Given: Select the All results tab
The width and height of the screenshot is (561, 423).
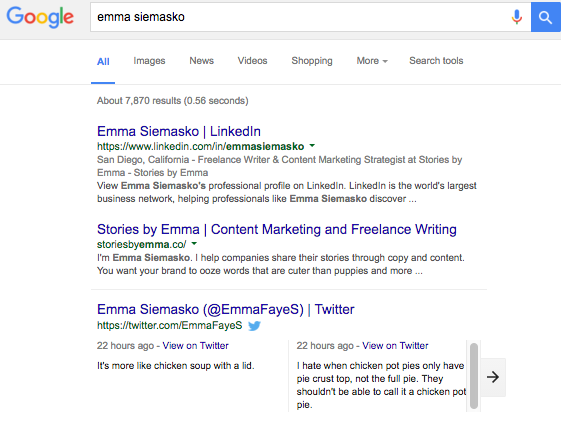Looking at the screenshot, I should tap(103, 62).
